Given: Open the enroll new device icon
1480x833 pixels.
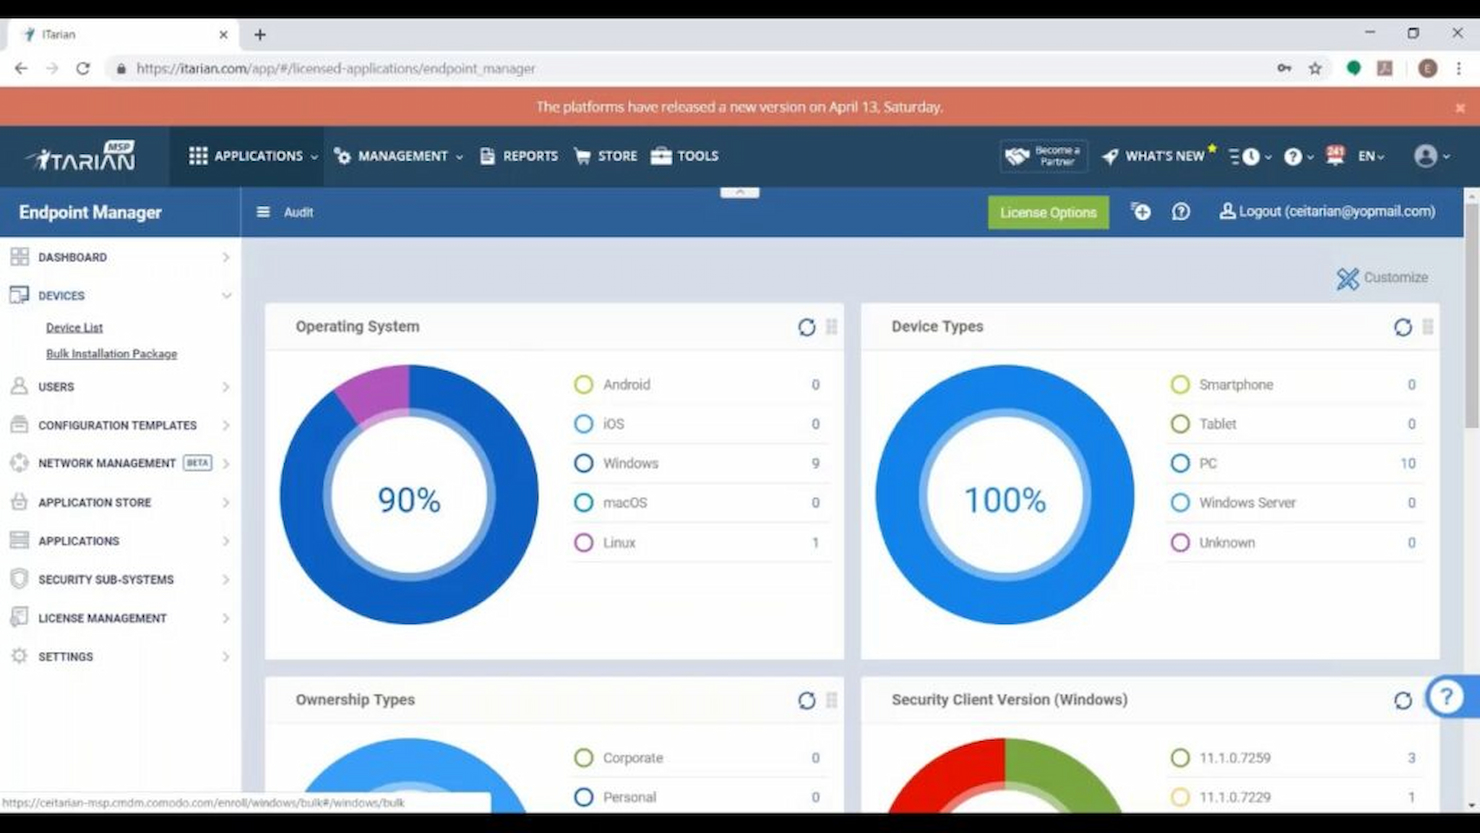Looking at the screenshot, I should (x=1140, y=212).
